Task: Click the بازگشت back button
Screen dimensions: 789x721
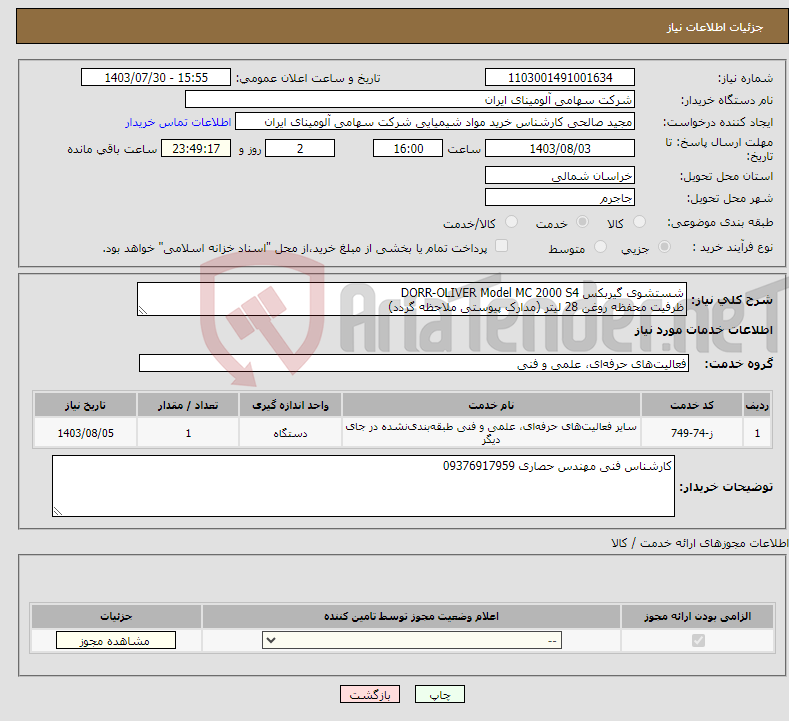Action: tap(370, 694)
